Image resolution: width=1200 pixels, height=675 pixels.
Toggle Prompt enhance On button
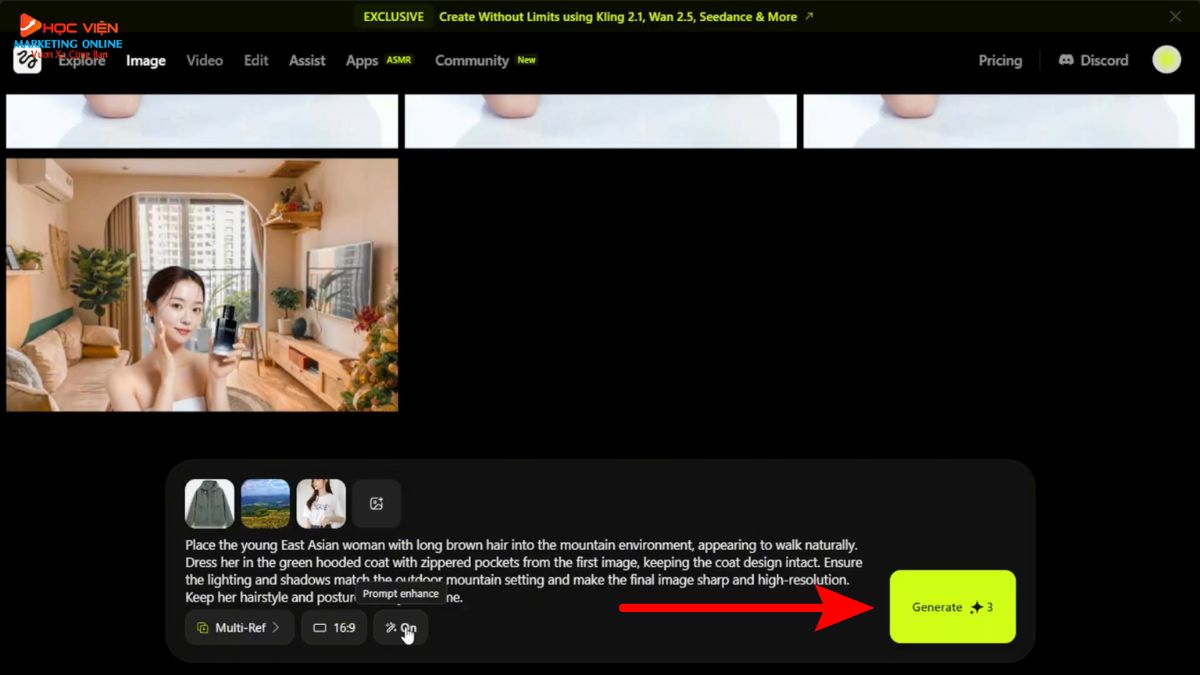pos(401,628)
